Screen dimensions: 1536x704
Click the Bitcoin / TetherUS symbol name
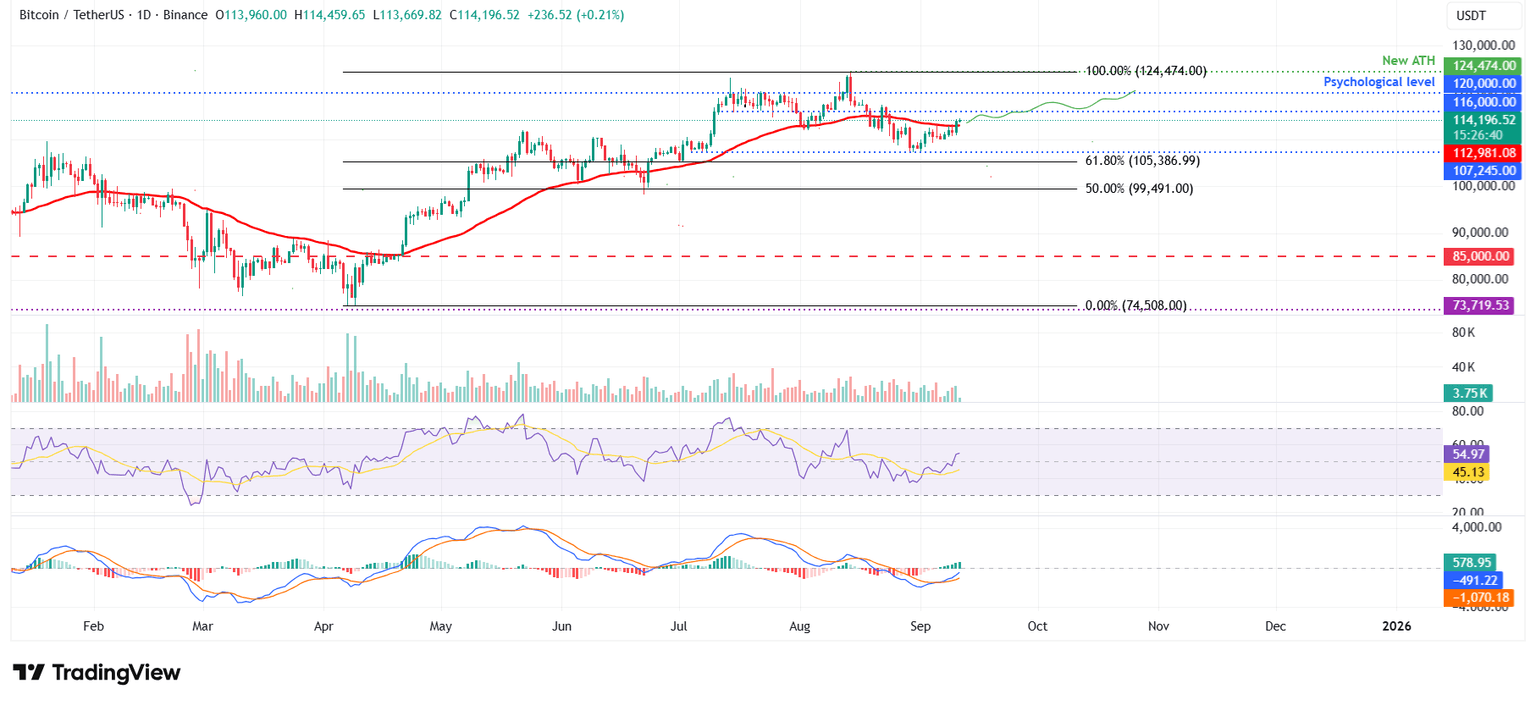tap(70, 15)
